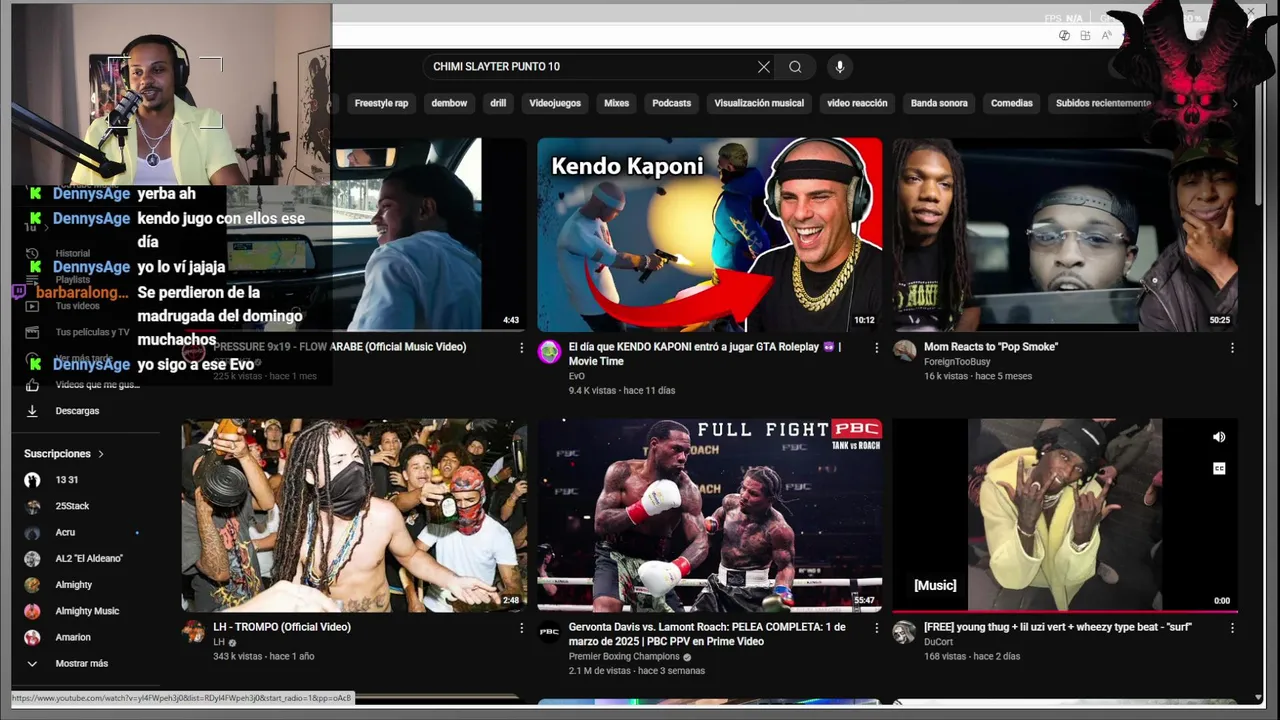Open Gervonta Davis vs. Lamont Roach title
This screenshot has height=720, width=1280.
pyautogui.click(x=707, y=634)
